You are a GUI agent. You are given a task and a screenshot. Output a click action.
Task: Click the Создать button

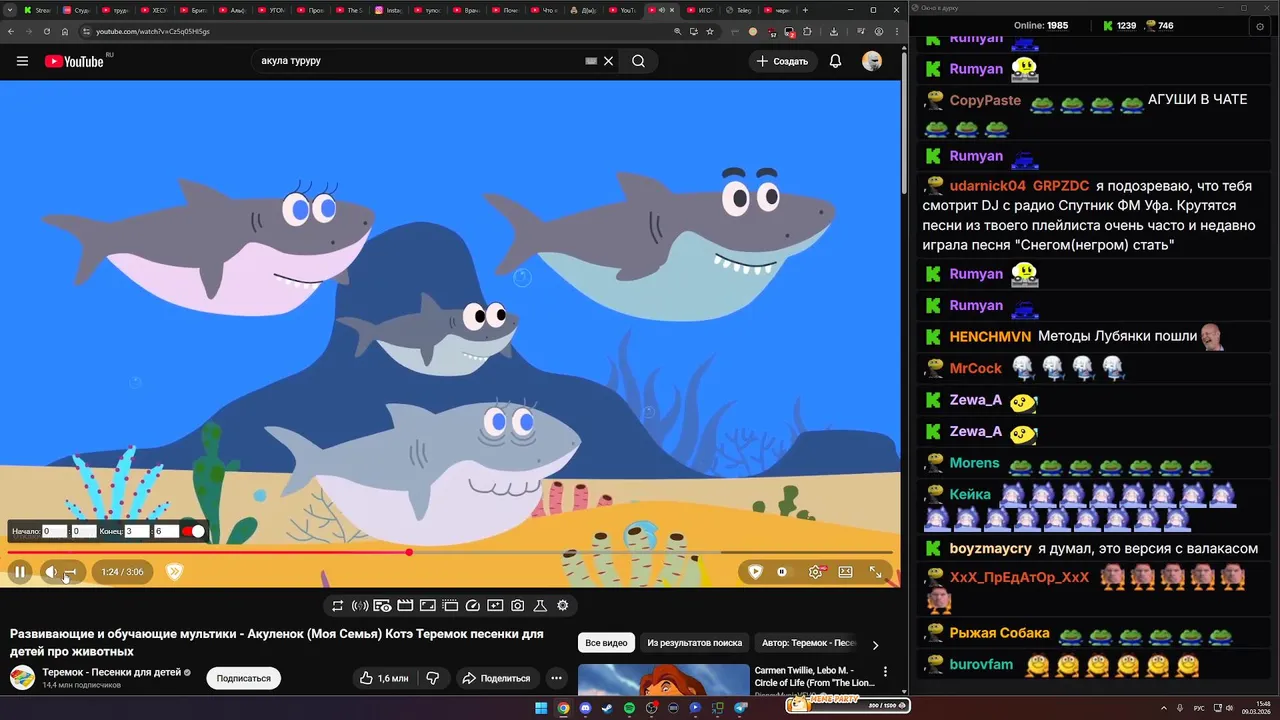click(782, 61)
